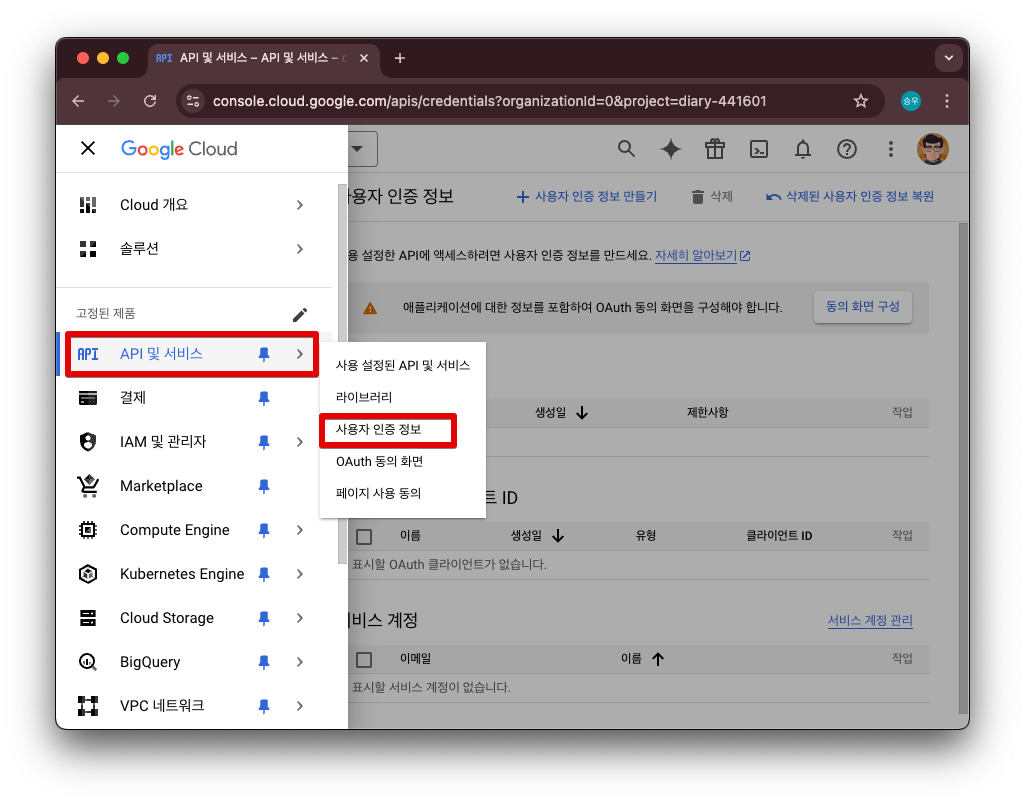Close the Google Cloud navigation menu
This screenshot has height=803, width=1025.
tap(88, 148)
